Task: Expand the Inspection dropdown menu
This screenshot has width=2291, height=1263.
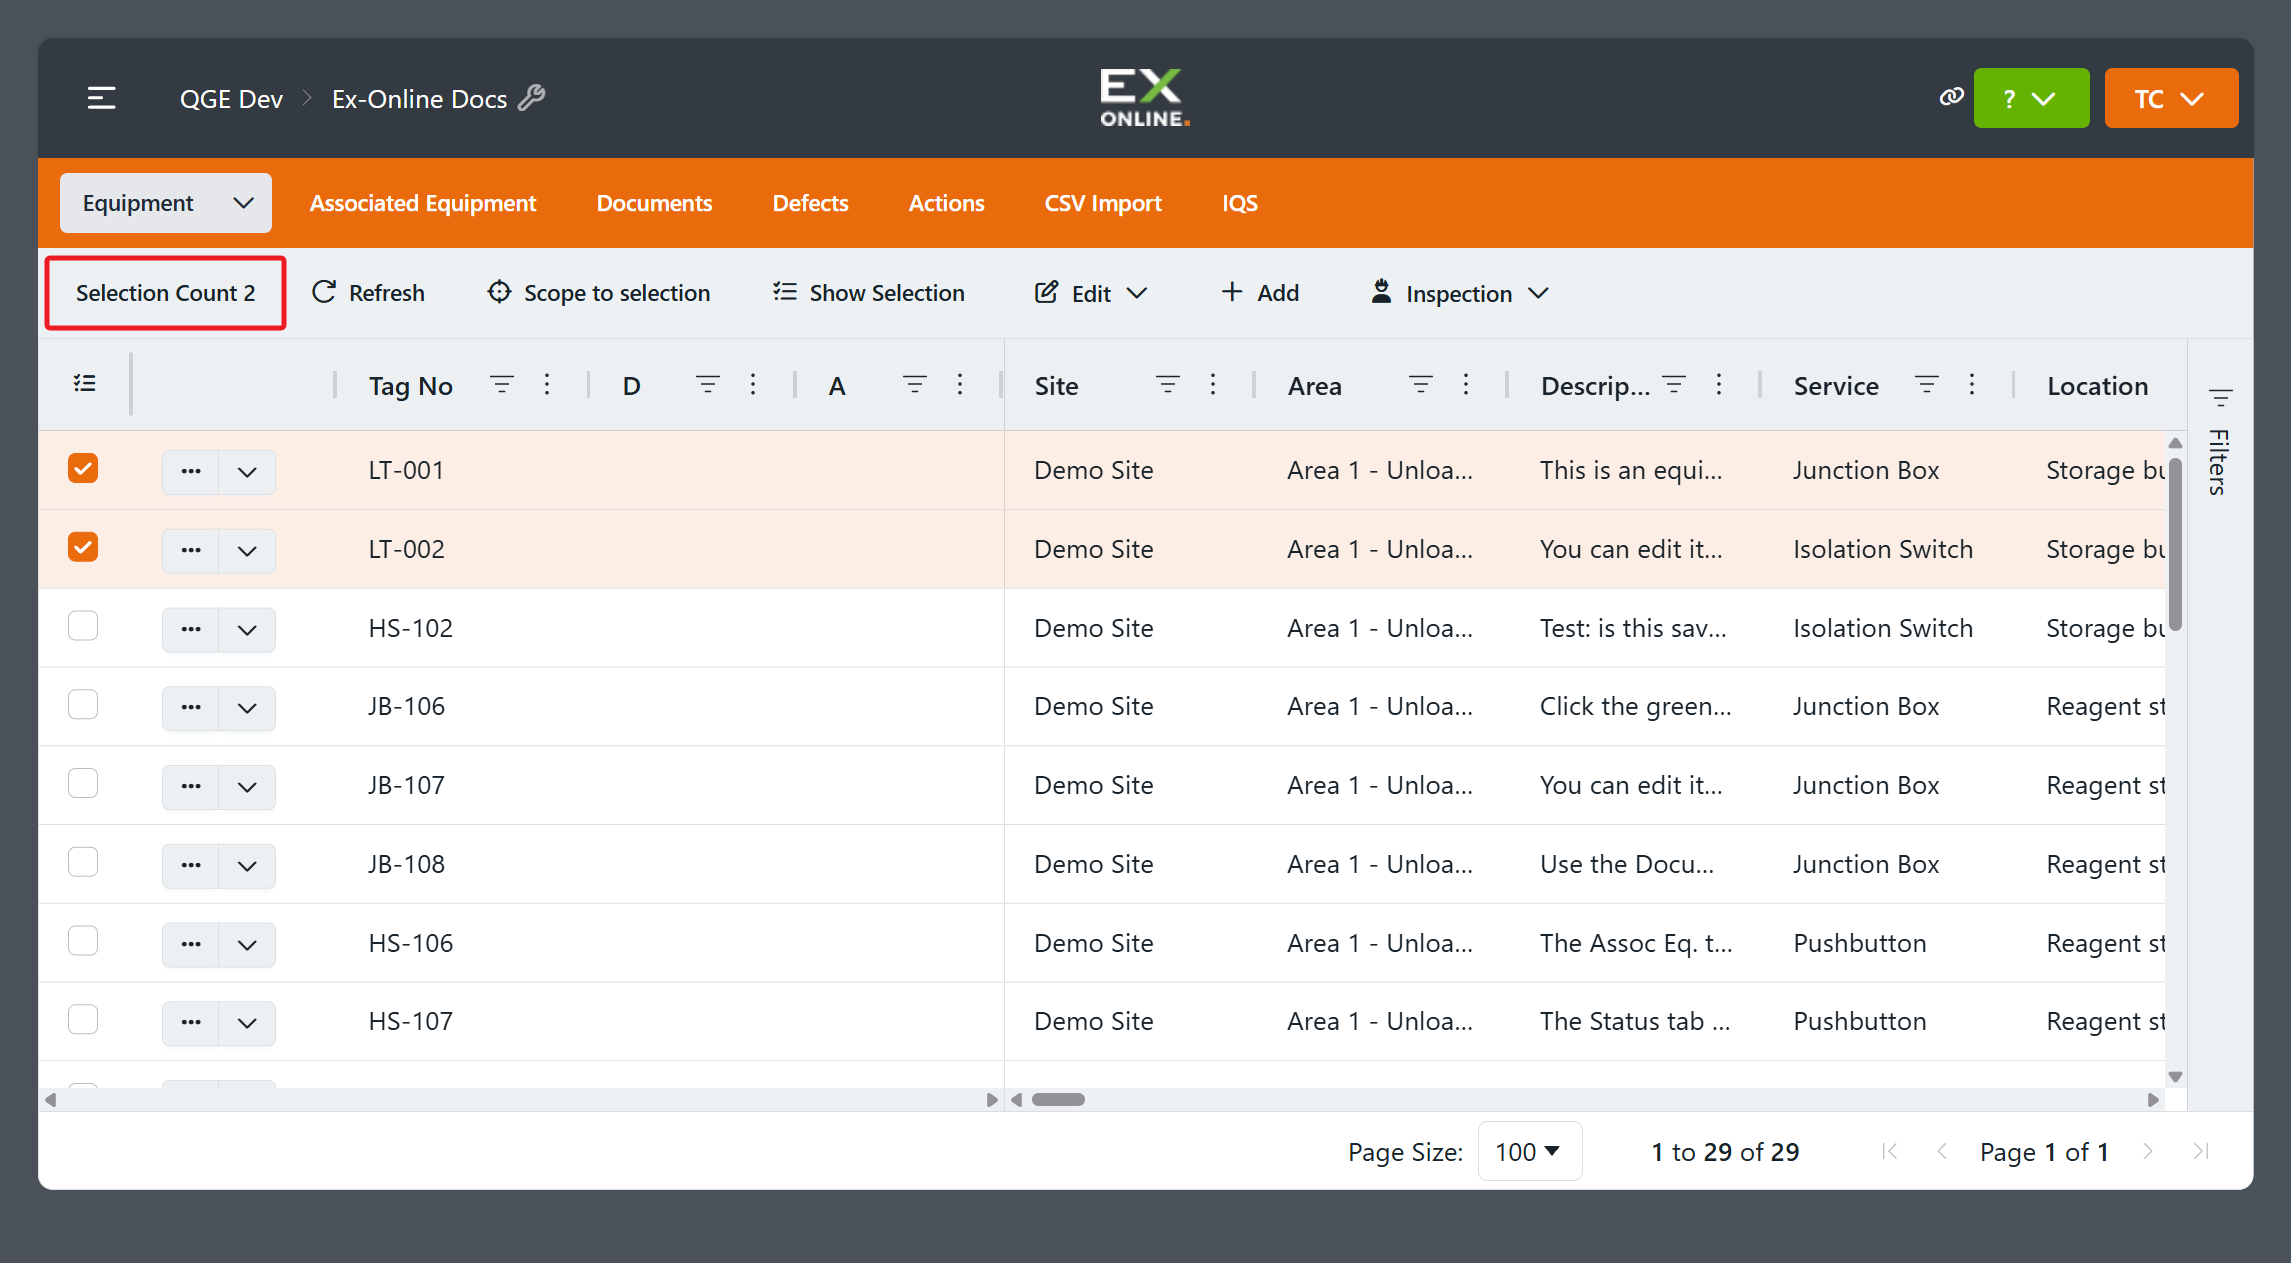Action: tap(1460, 293)
